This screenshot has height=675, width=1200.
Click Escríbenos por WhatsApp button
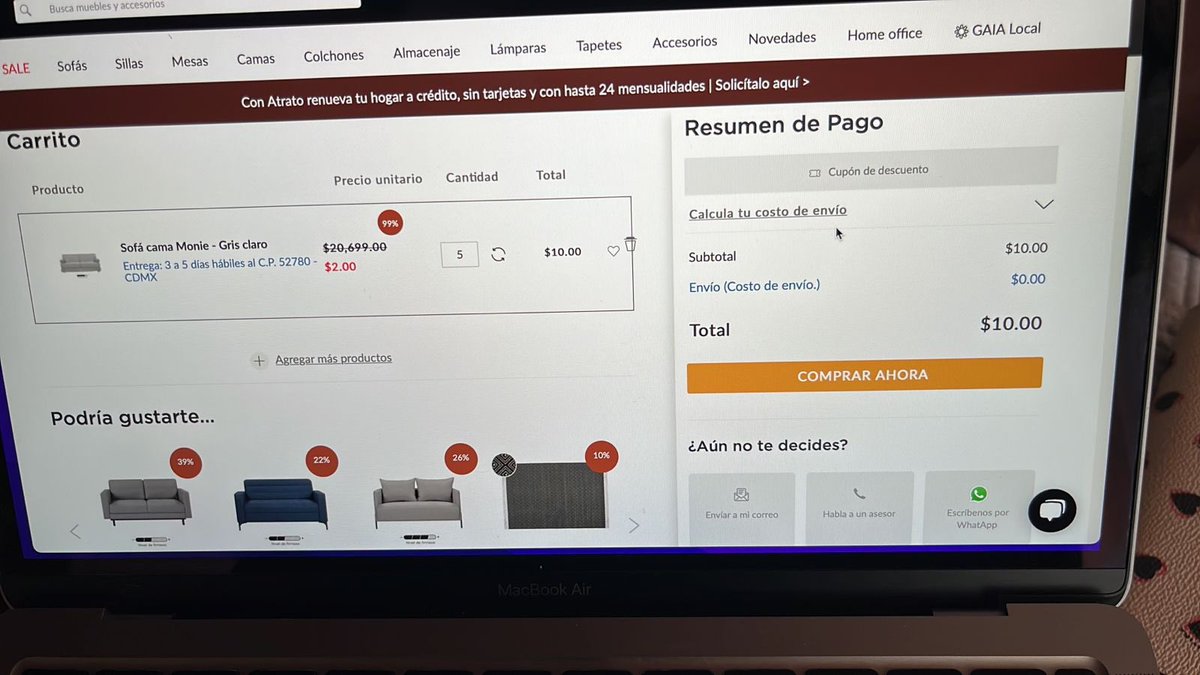click(978, 505)
